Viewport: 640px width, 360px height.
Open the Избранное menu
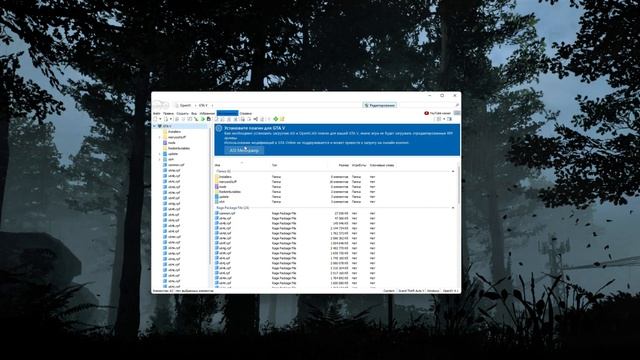click(207, 113)
